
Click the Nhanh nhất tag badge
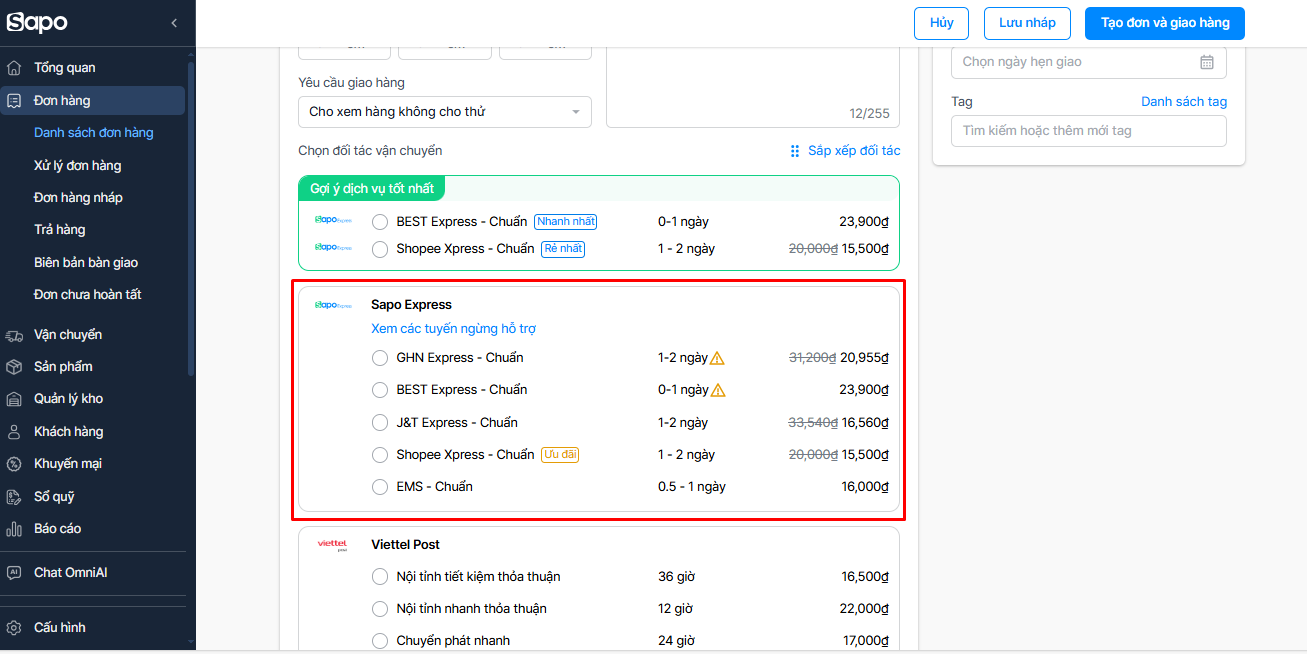coord(566,222)
